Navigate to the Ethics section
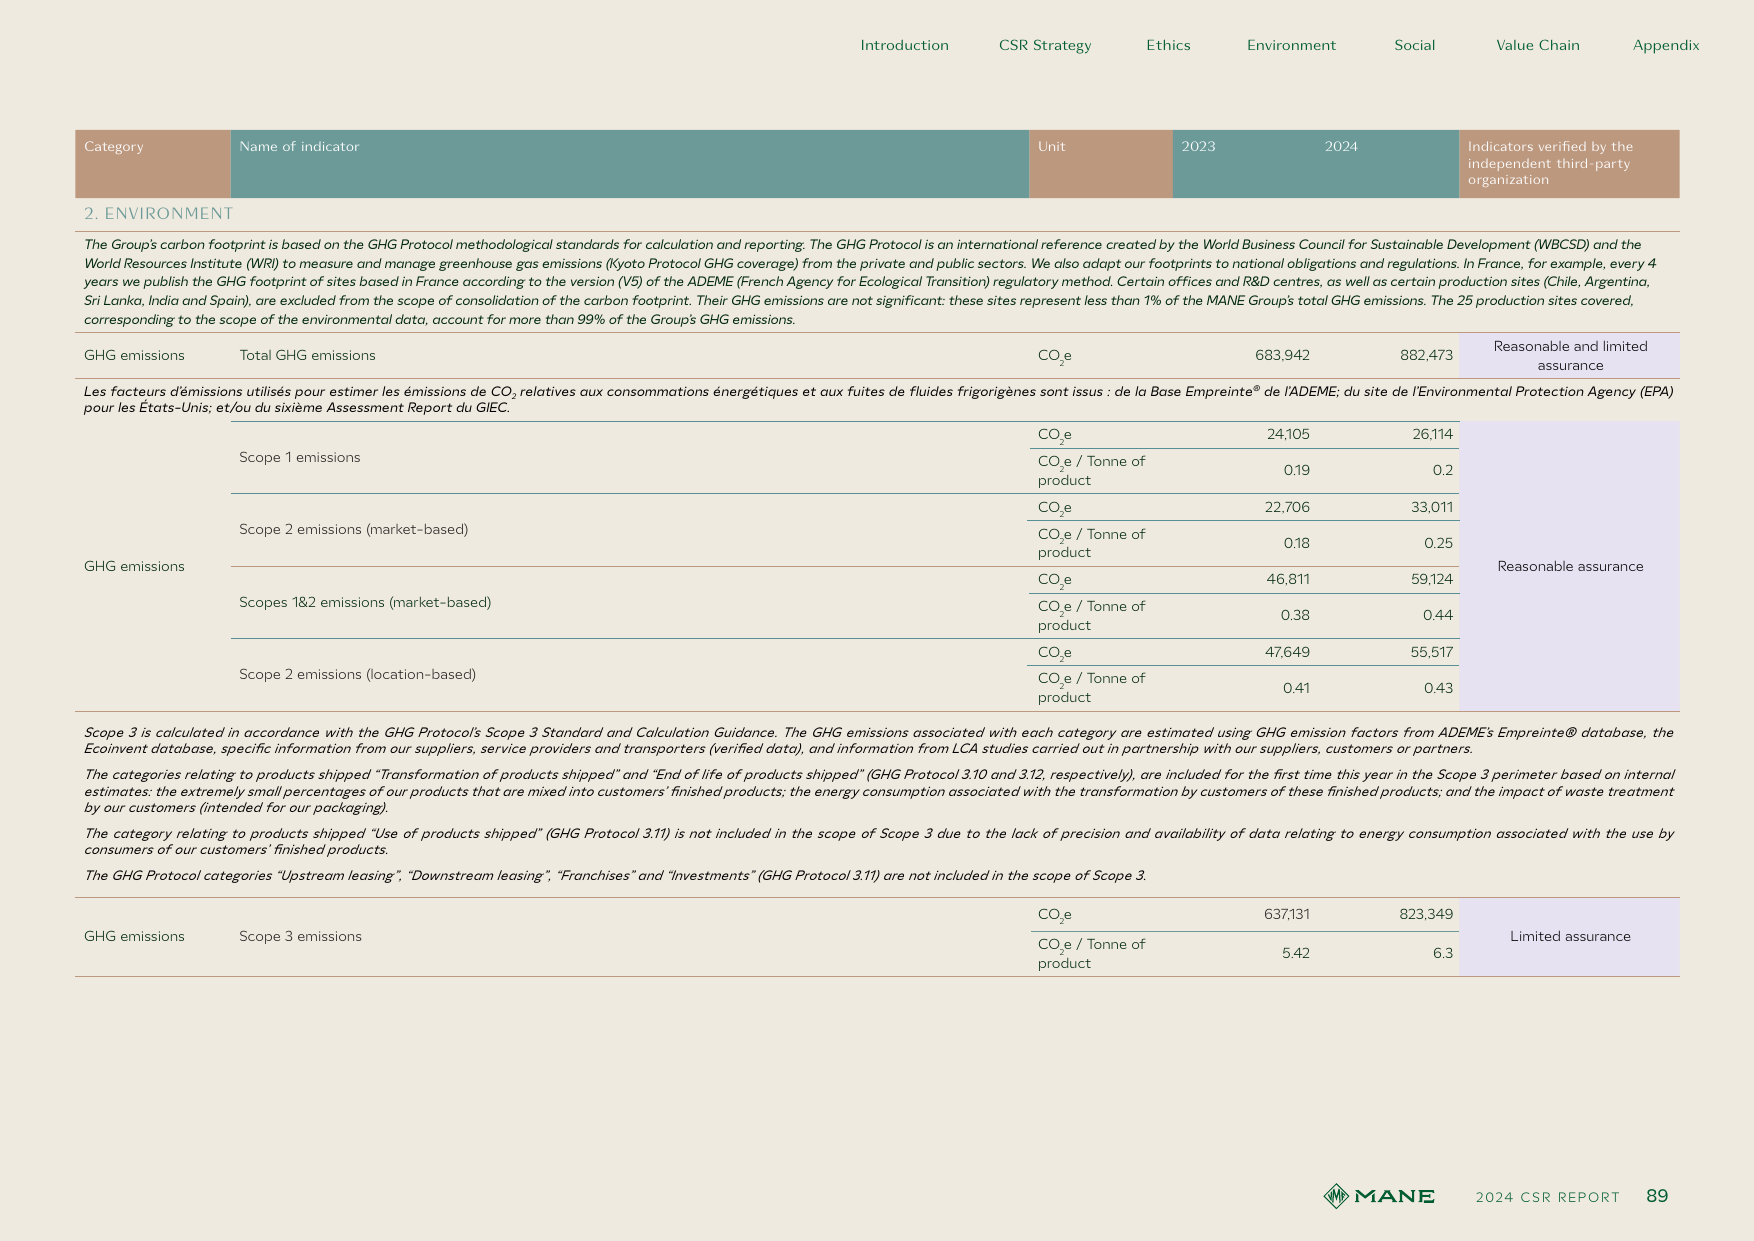 1168,45
